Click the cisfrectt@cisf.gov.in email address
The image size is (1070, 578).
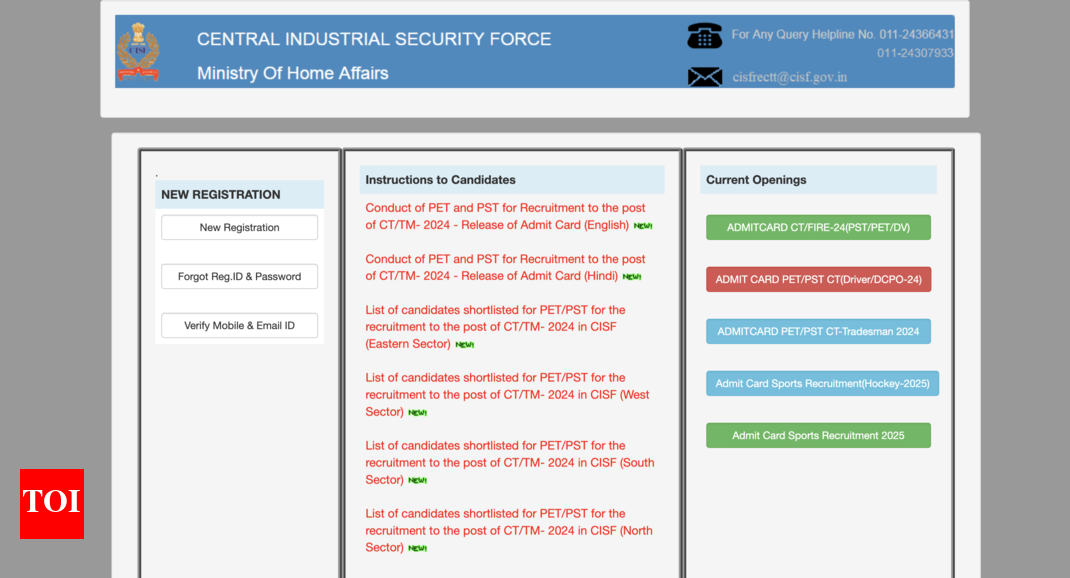tap(790, 77)
